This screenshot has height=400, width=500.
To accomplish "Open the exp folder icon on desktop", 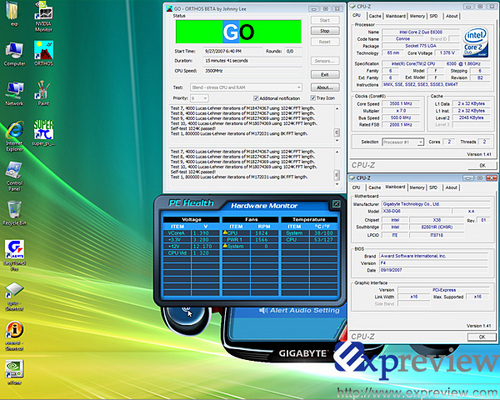I will [x=13, y=11].
